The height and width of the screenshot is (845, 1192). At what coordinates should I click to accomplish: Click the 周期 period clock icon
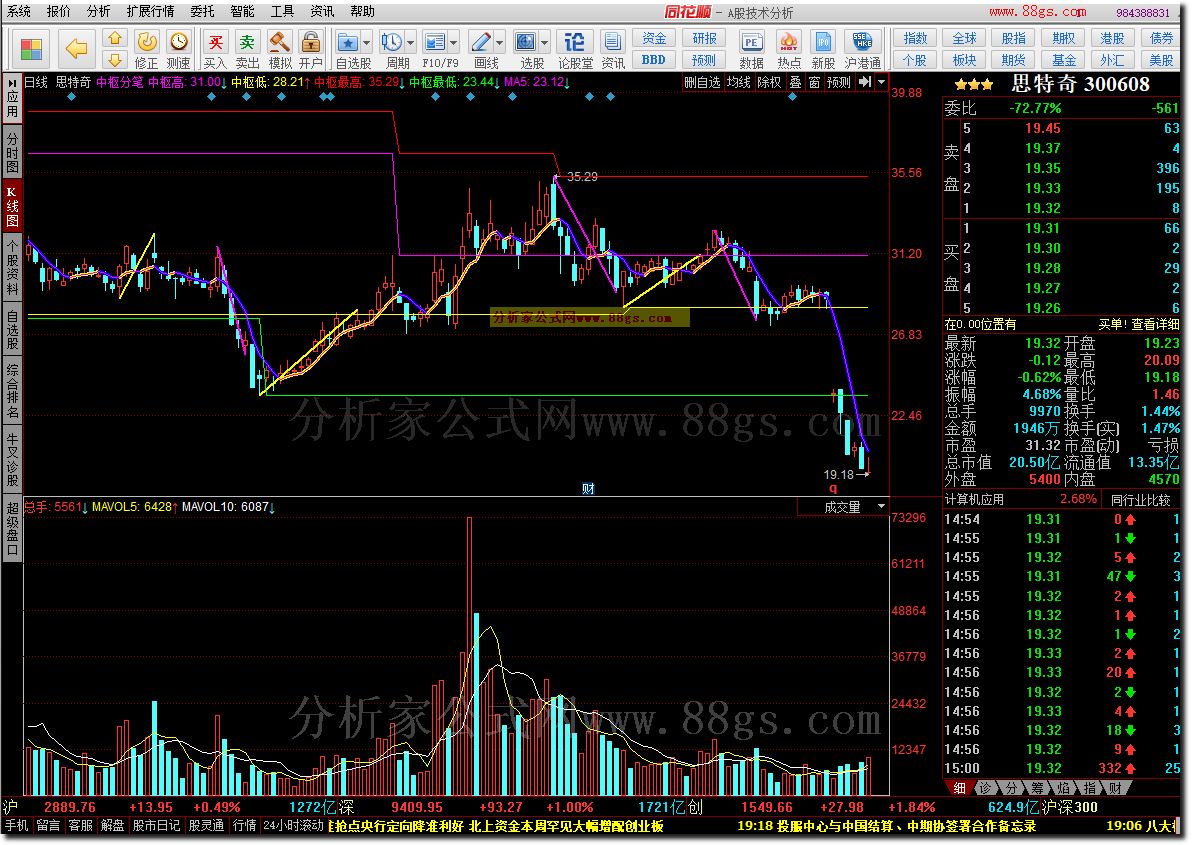392,42
